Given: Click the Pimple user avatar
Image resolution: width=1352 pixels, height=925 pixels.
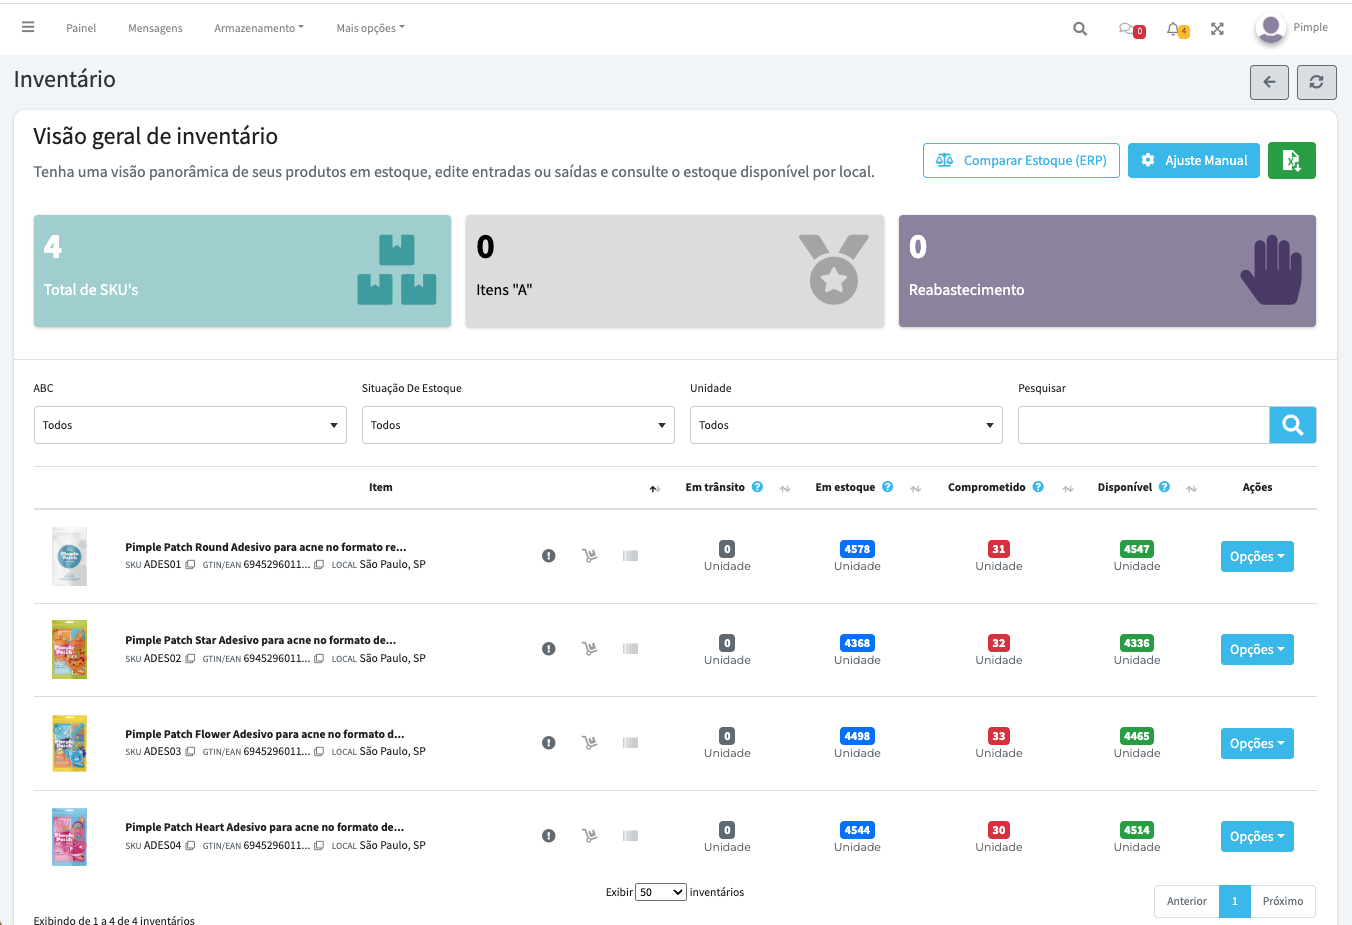Looking at the screenshot, I should (1271, 28).
